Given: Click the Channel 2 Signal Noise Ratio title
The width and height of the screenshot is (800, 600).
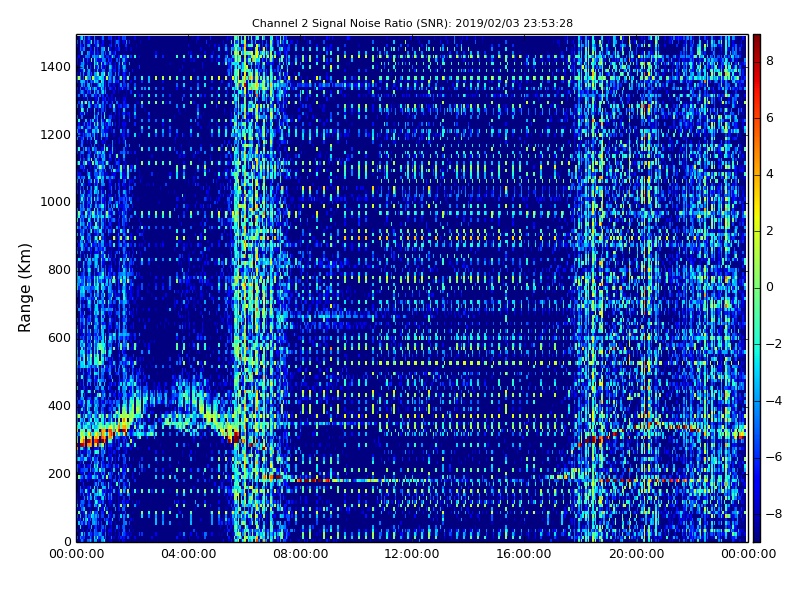Looking at the screenshot, I should tap(412, 23).
